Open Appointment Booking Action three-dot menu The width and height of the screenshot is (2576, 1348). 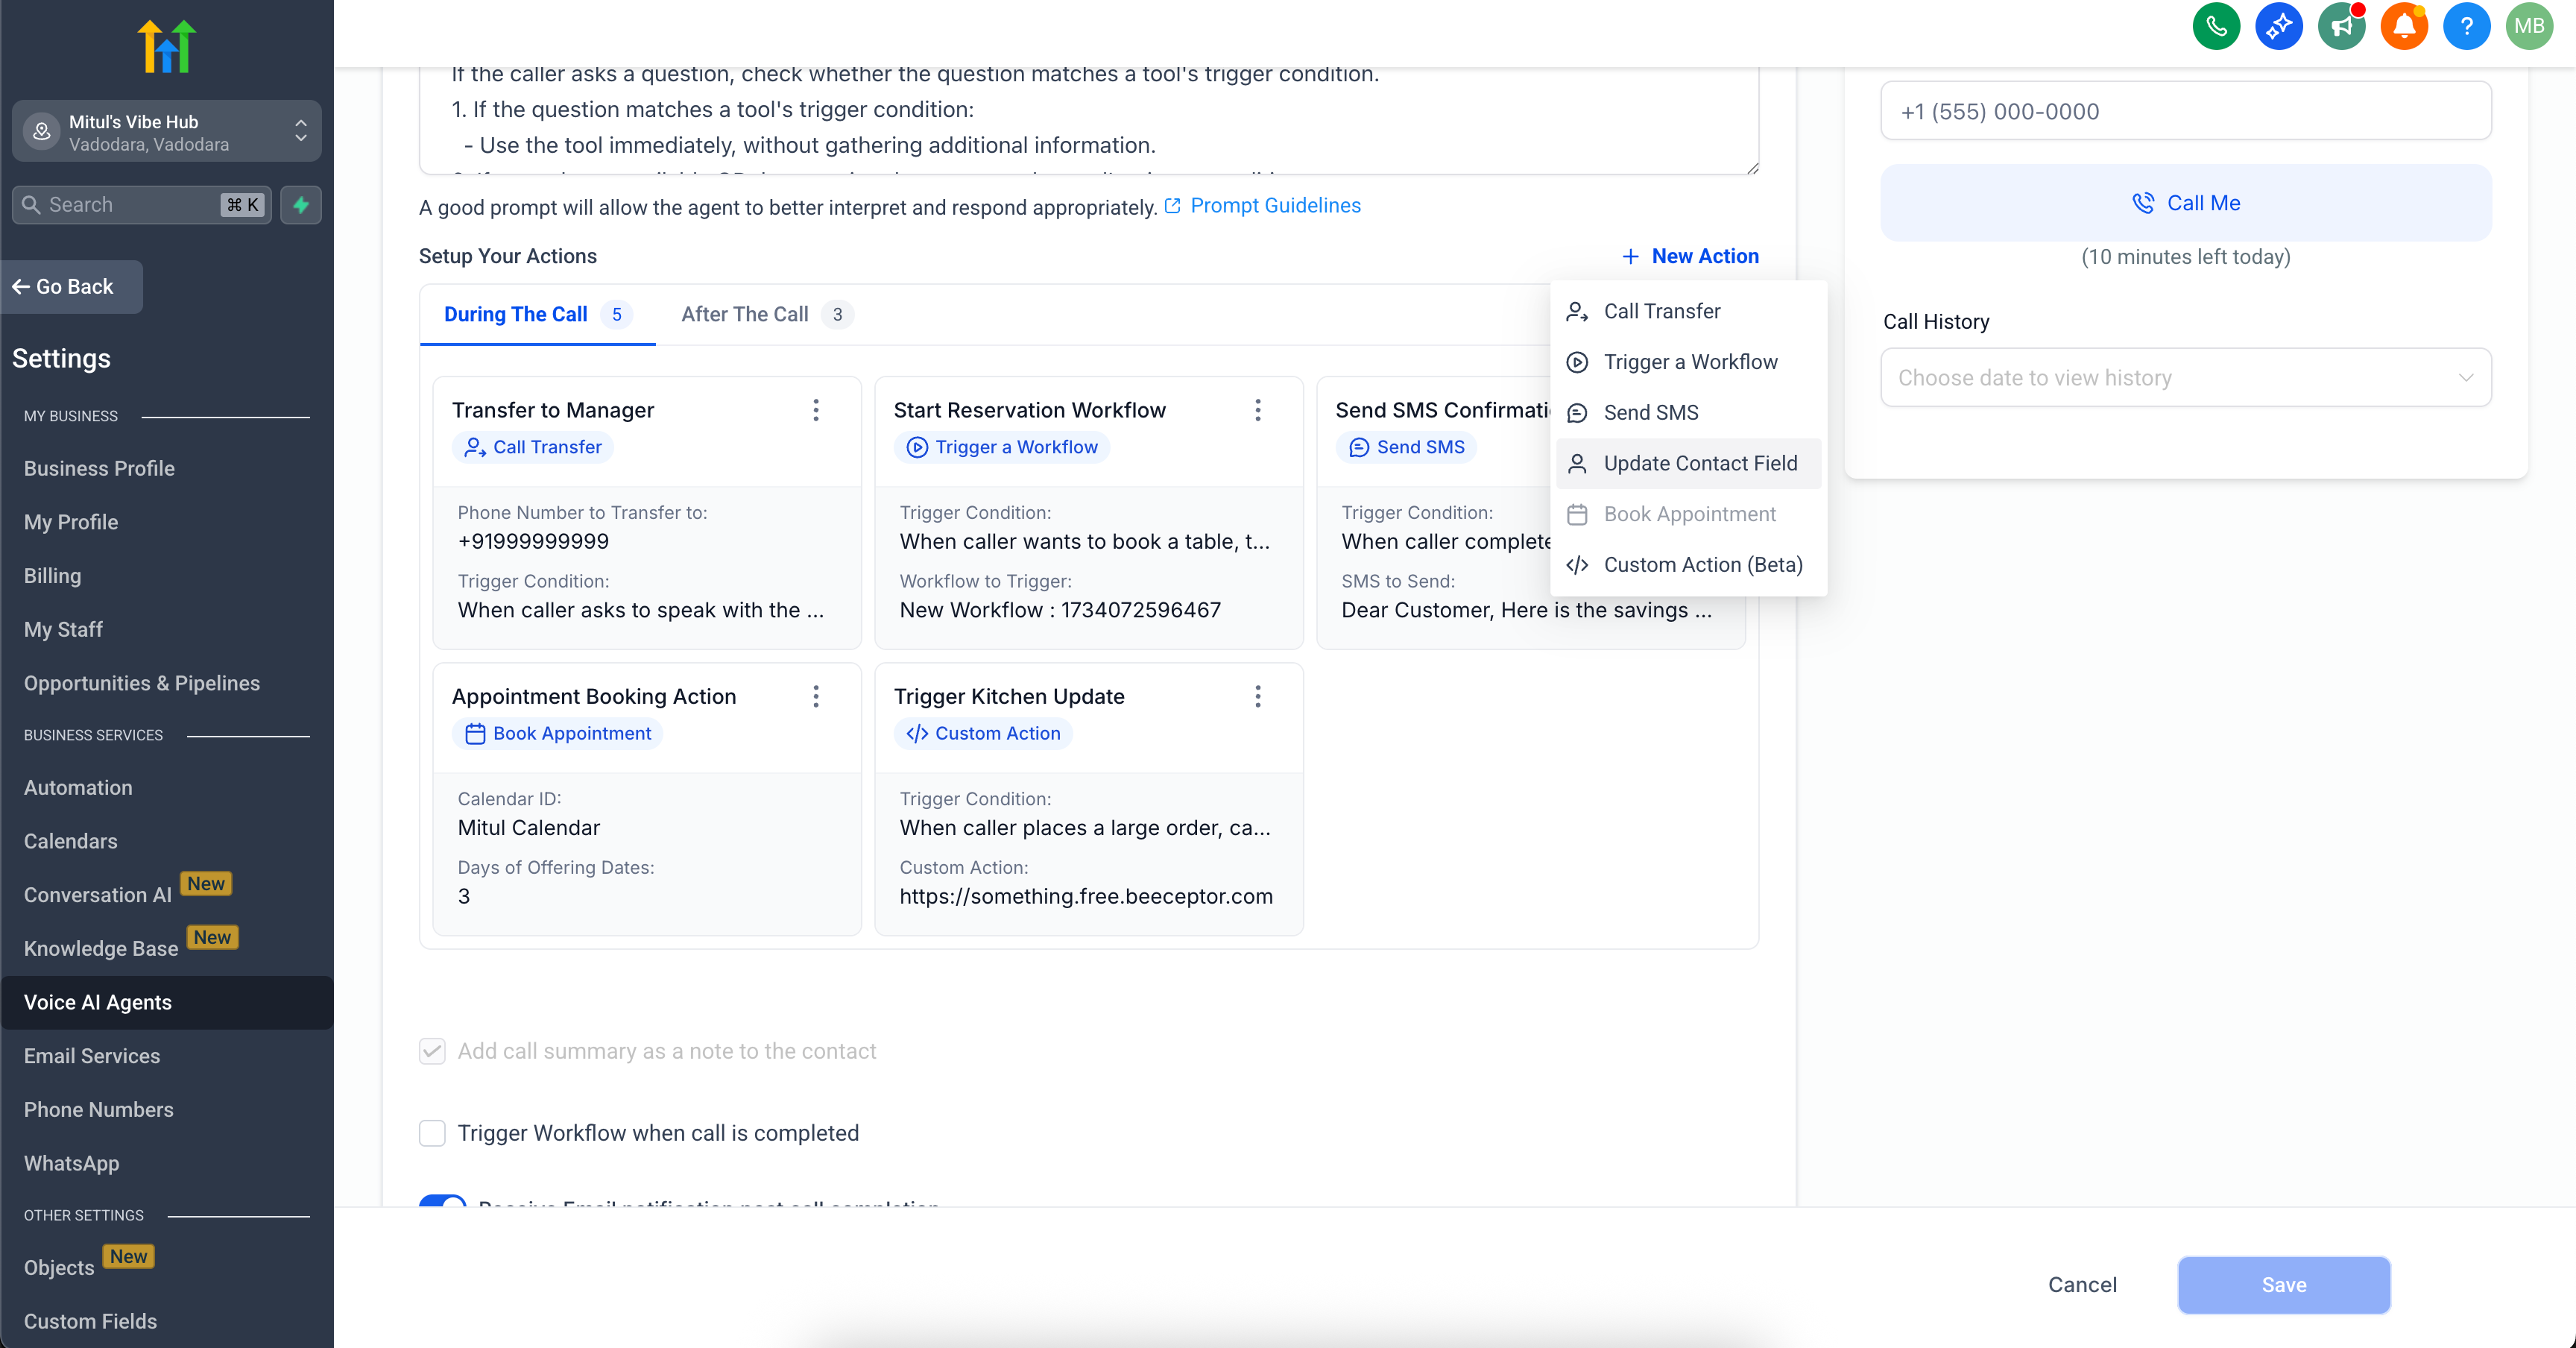coord(816,696)
